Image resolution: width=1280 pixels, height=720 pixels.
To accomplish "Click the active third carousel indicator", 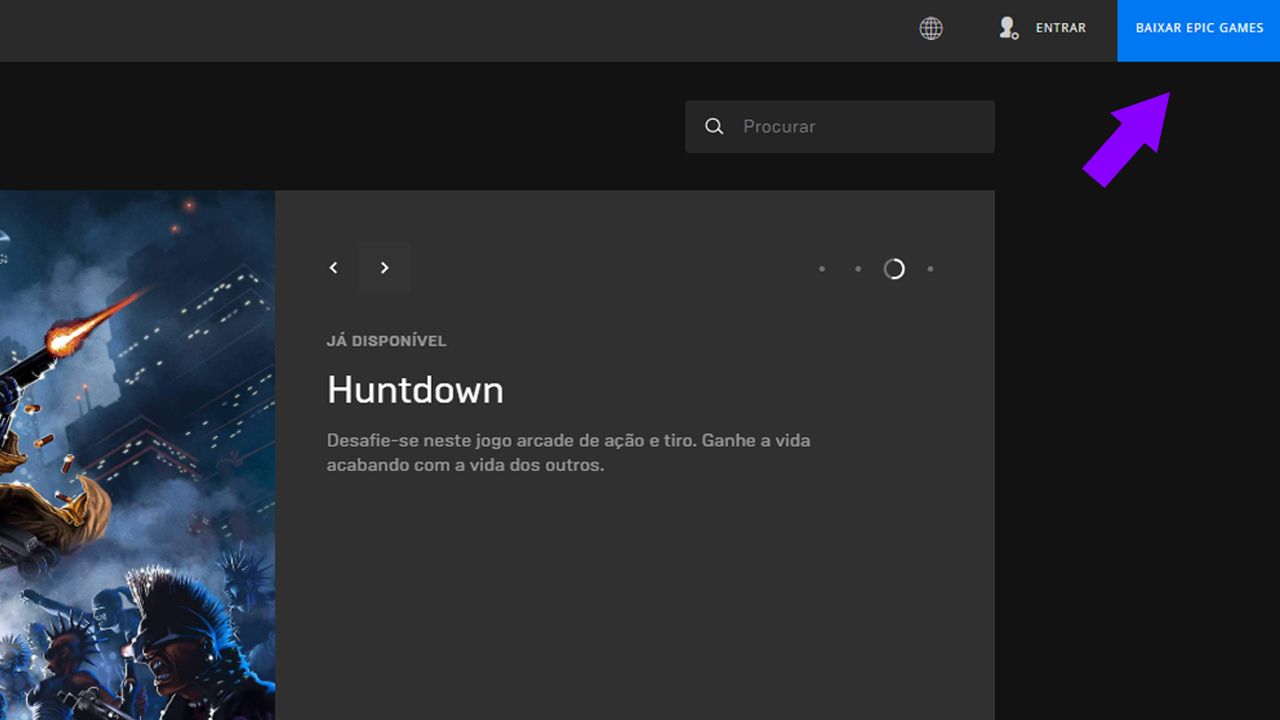I will (894, 269).
